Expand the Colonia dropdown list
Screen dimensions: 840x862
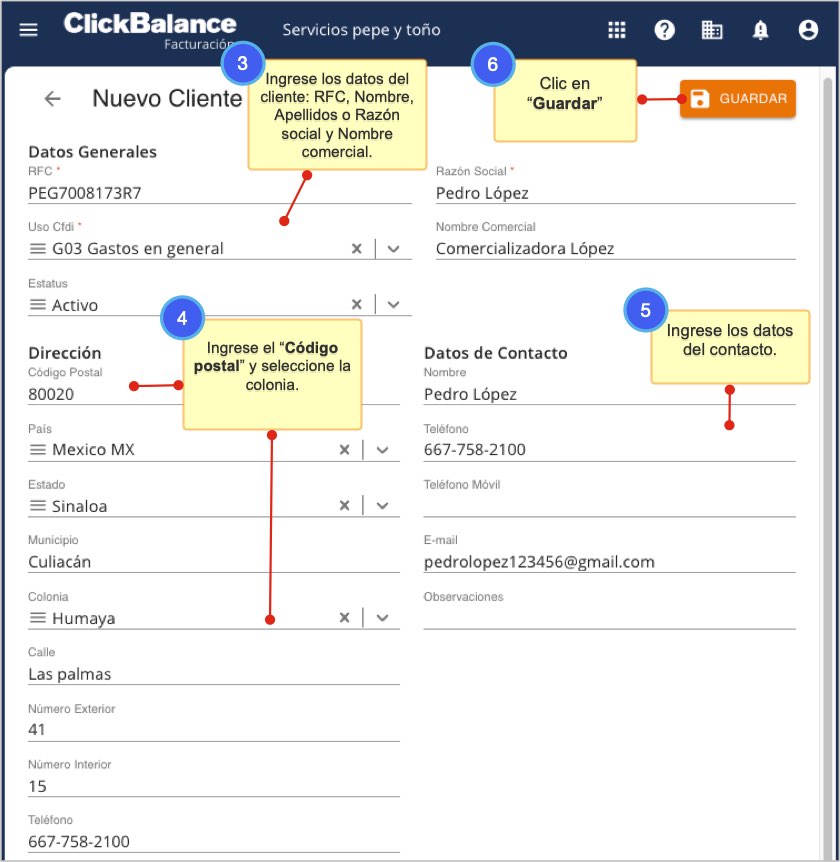382,618
